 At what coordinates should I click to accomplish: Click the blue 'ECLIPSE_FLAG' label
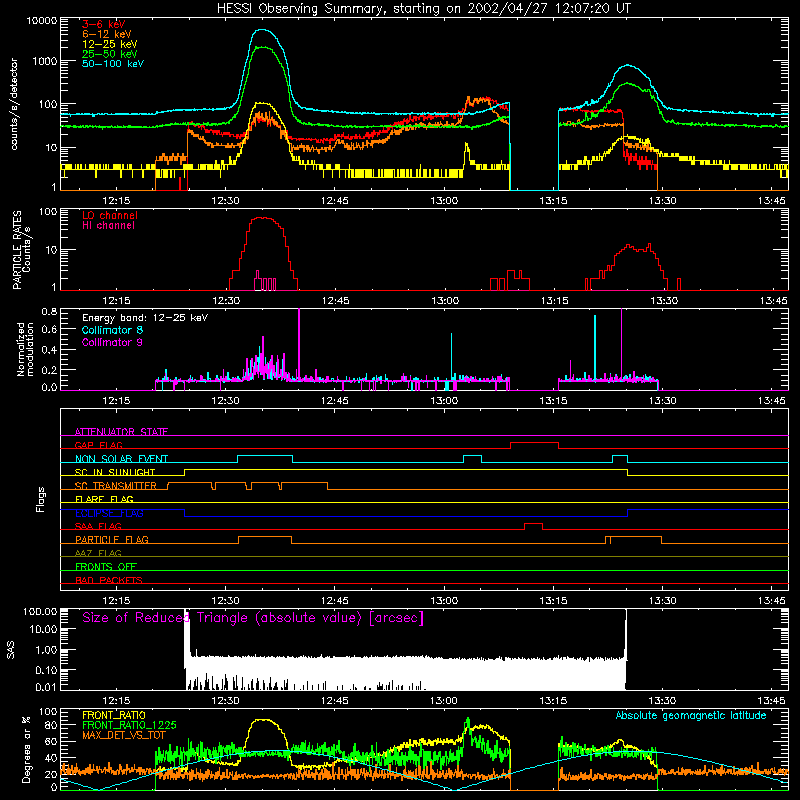pos(109,513)
